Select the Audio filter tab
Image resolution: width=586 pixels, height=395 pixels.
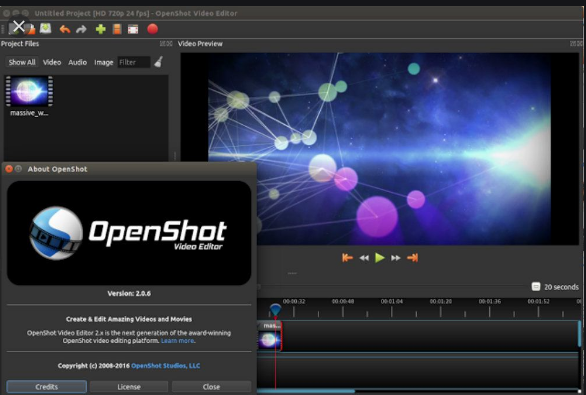click(x=77, y=62)
